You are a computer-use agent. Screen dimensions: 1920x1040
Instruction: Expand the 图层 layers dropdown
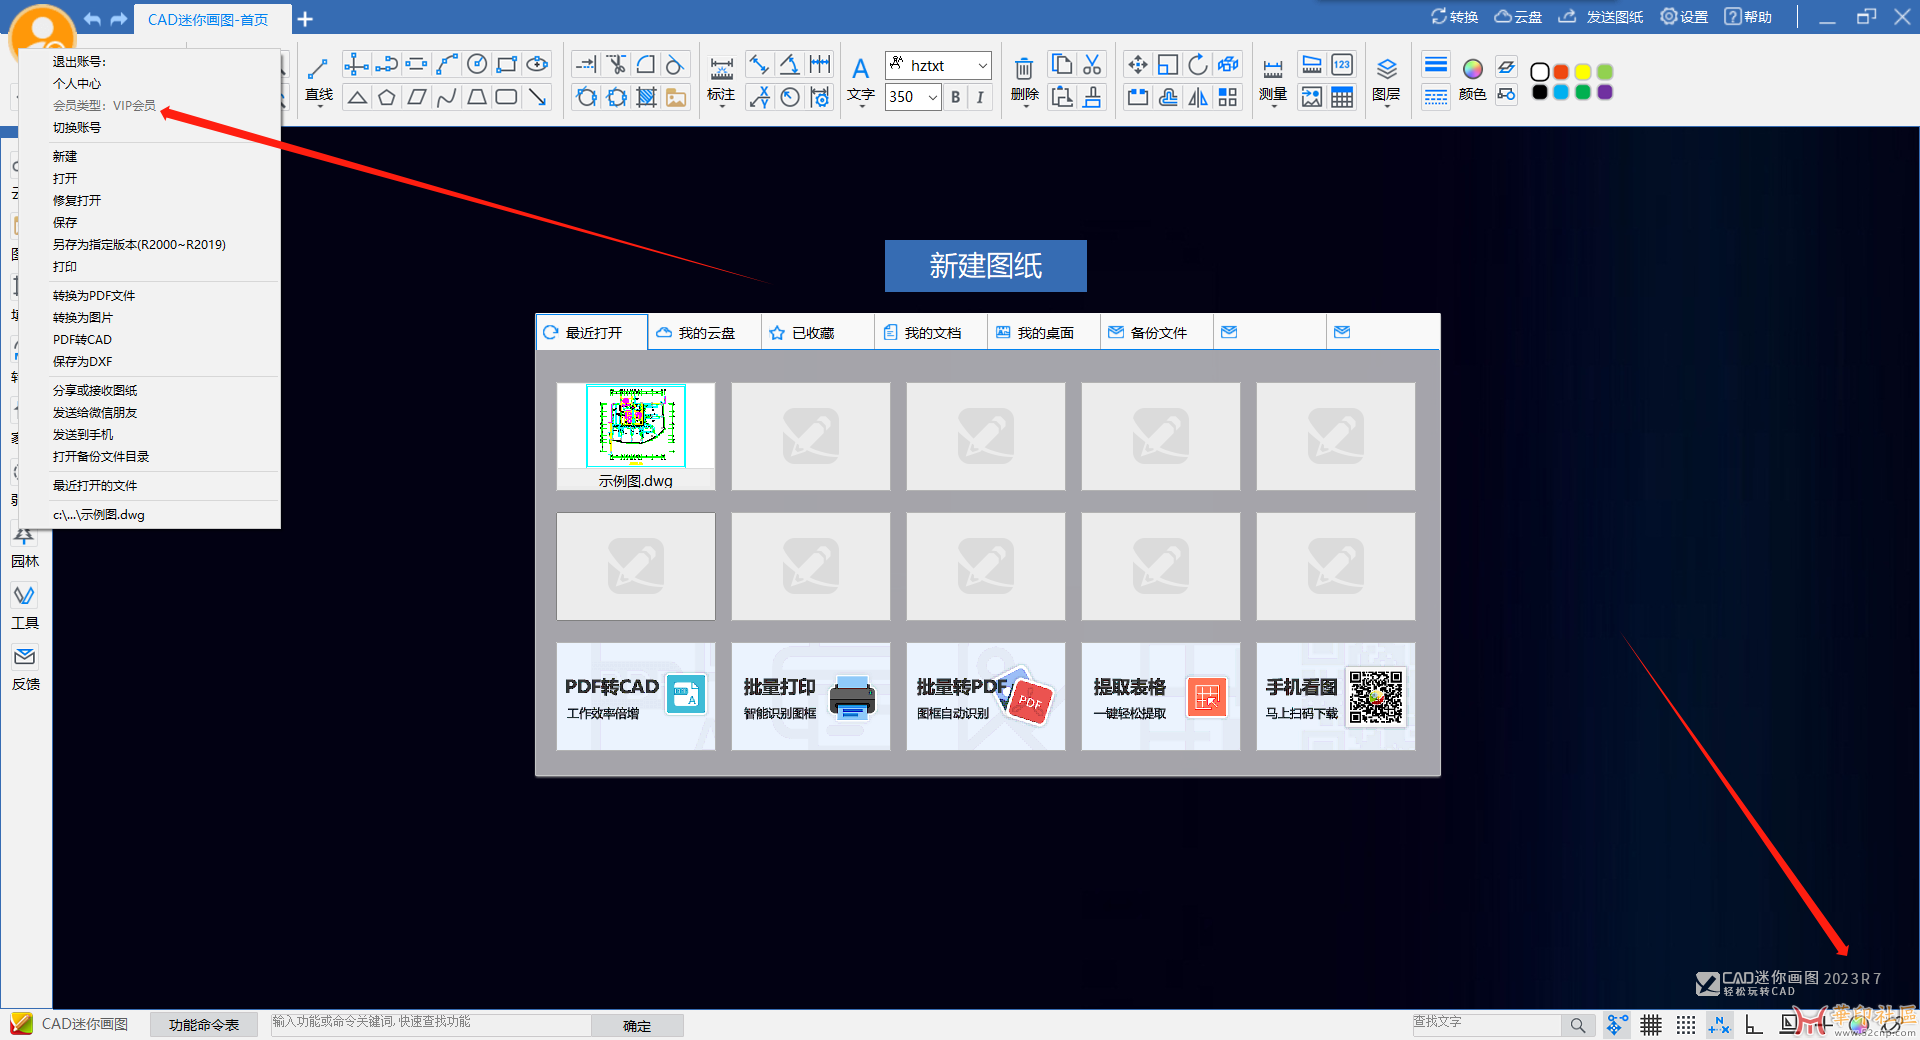[x=1386, y=105]
